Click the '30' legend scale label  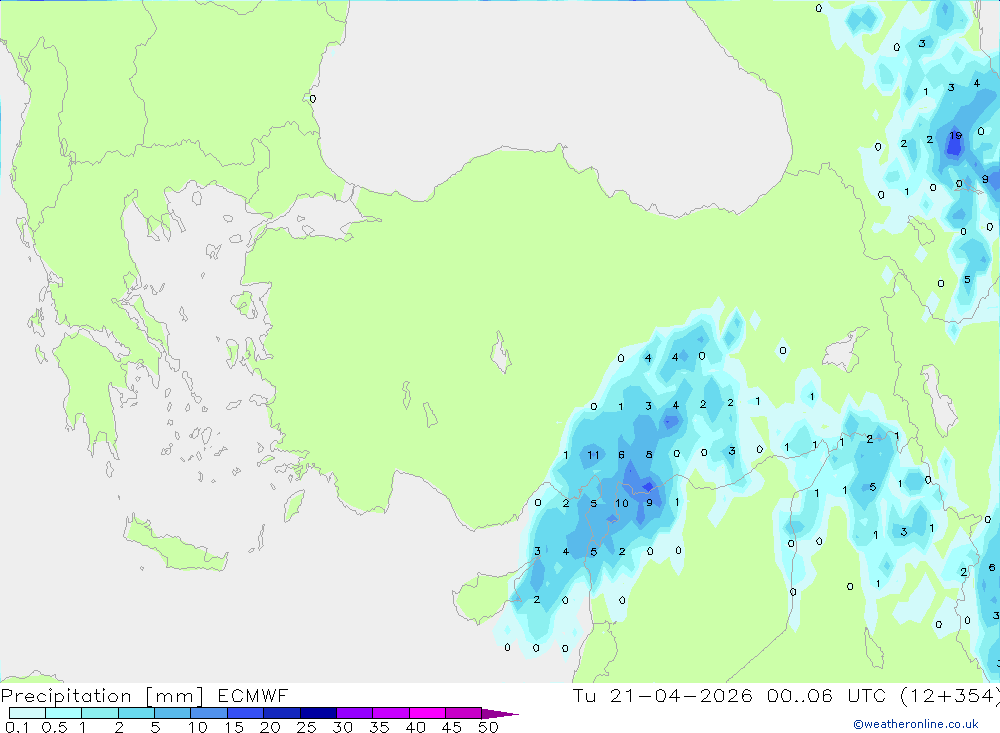(x=342, y=727)
